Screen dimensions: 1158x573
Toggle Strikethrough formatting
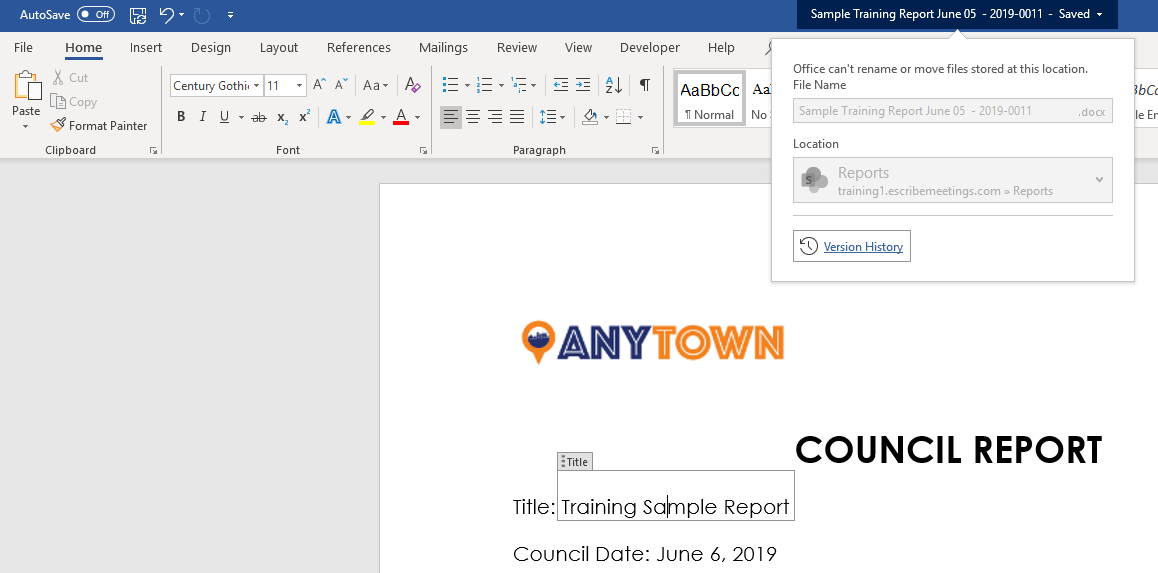point(258,117)
